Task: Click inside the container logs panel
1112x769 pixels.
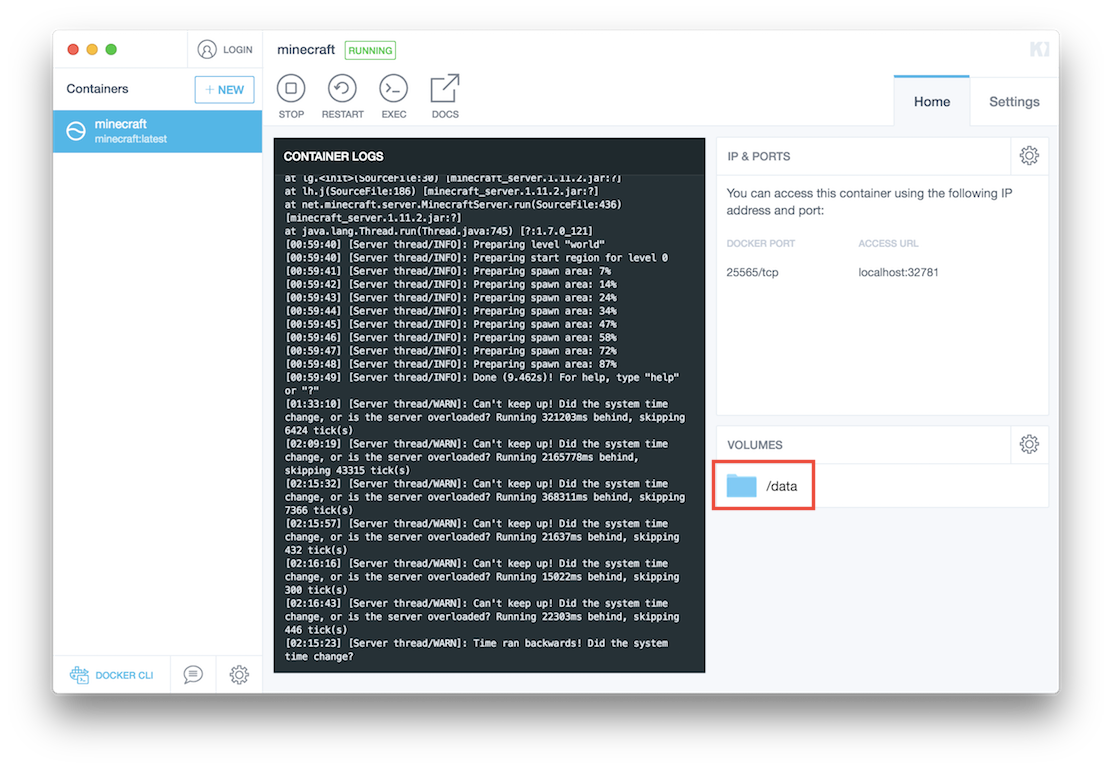Action: (489, 420)
